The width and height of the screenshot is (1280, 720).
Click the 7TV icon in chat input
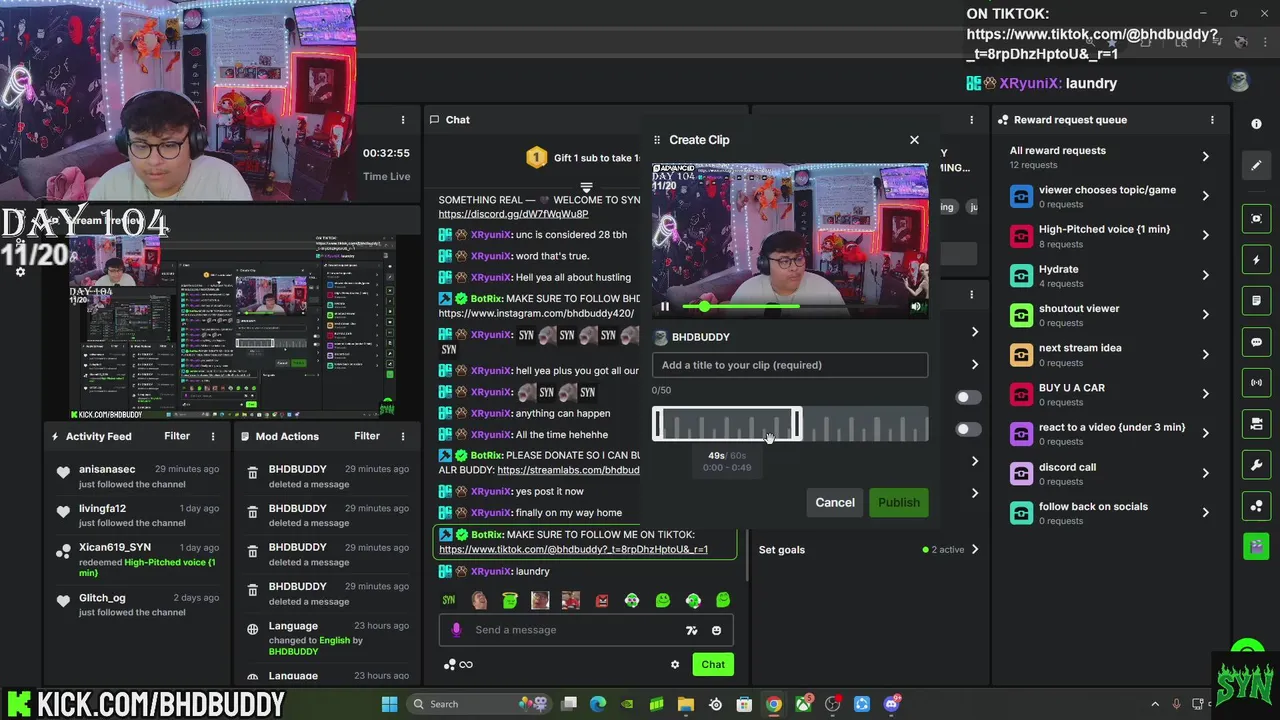click(x=691, y=630)
